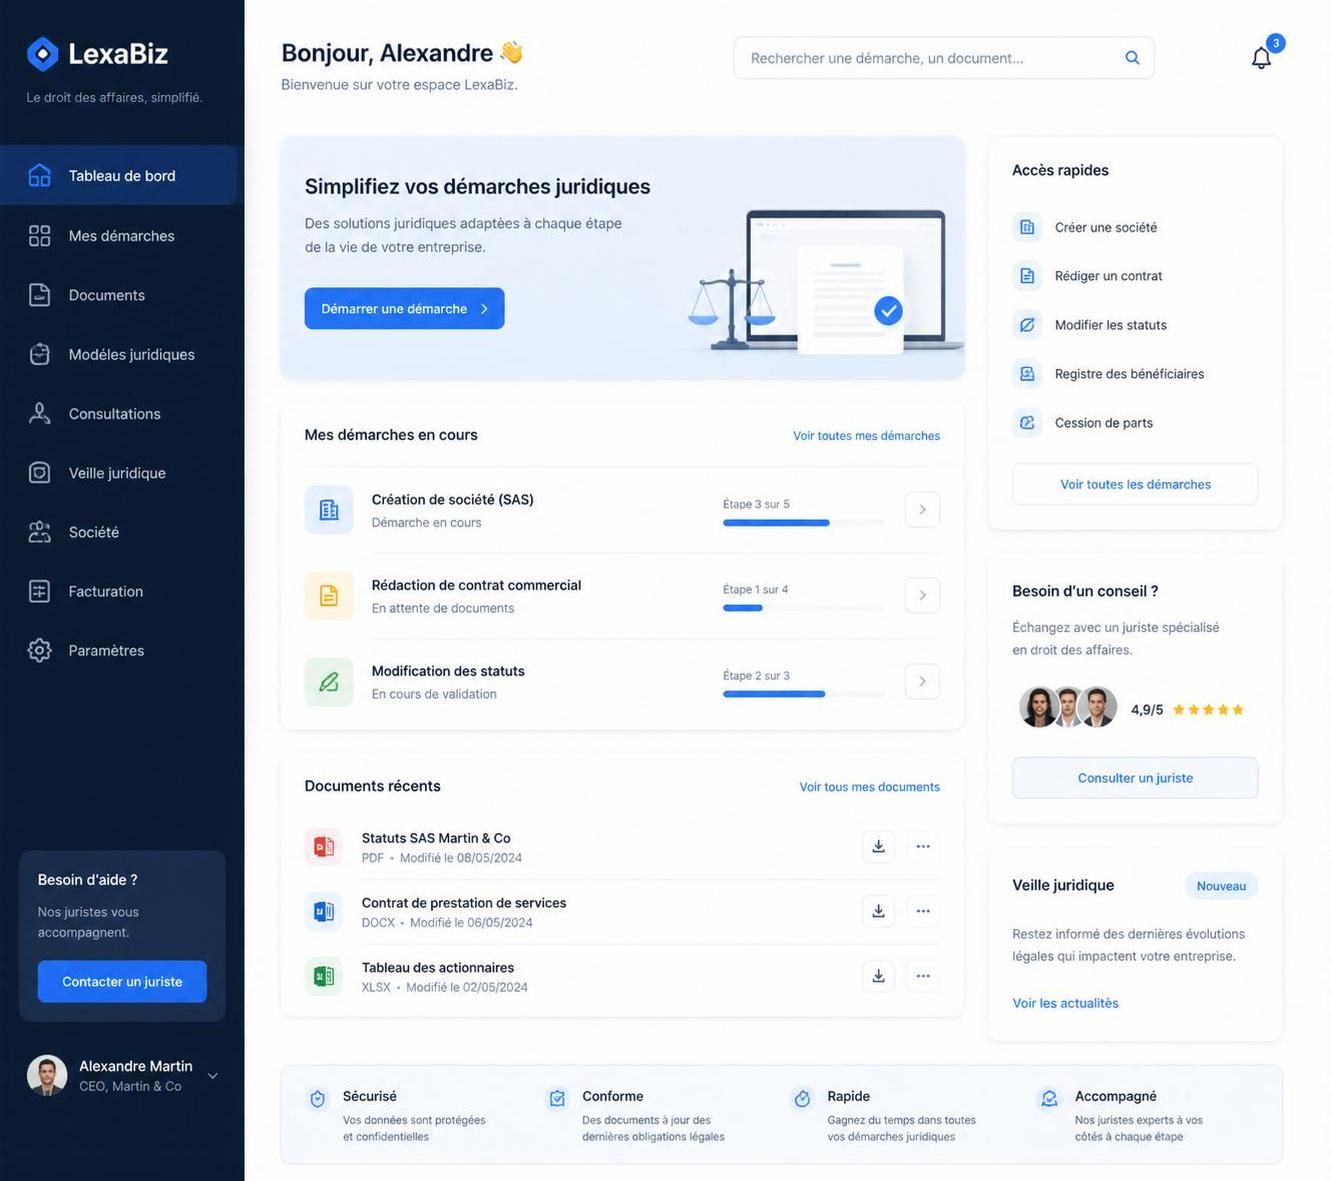Open notifications bell icon
Screen dimensions: 1331x1181
tap(1261, 58)
